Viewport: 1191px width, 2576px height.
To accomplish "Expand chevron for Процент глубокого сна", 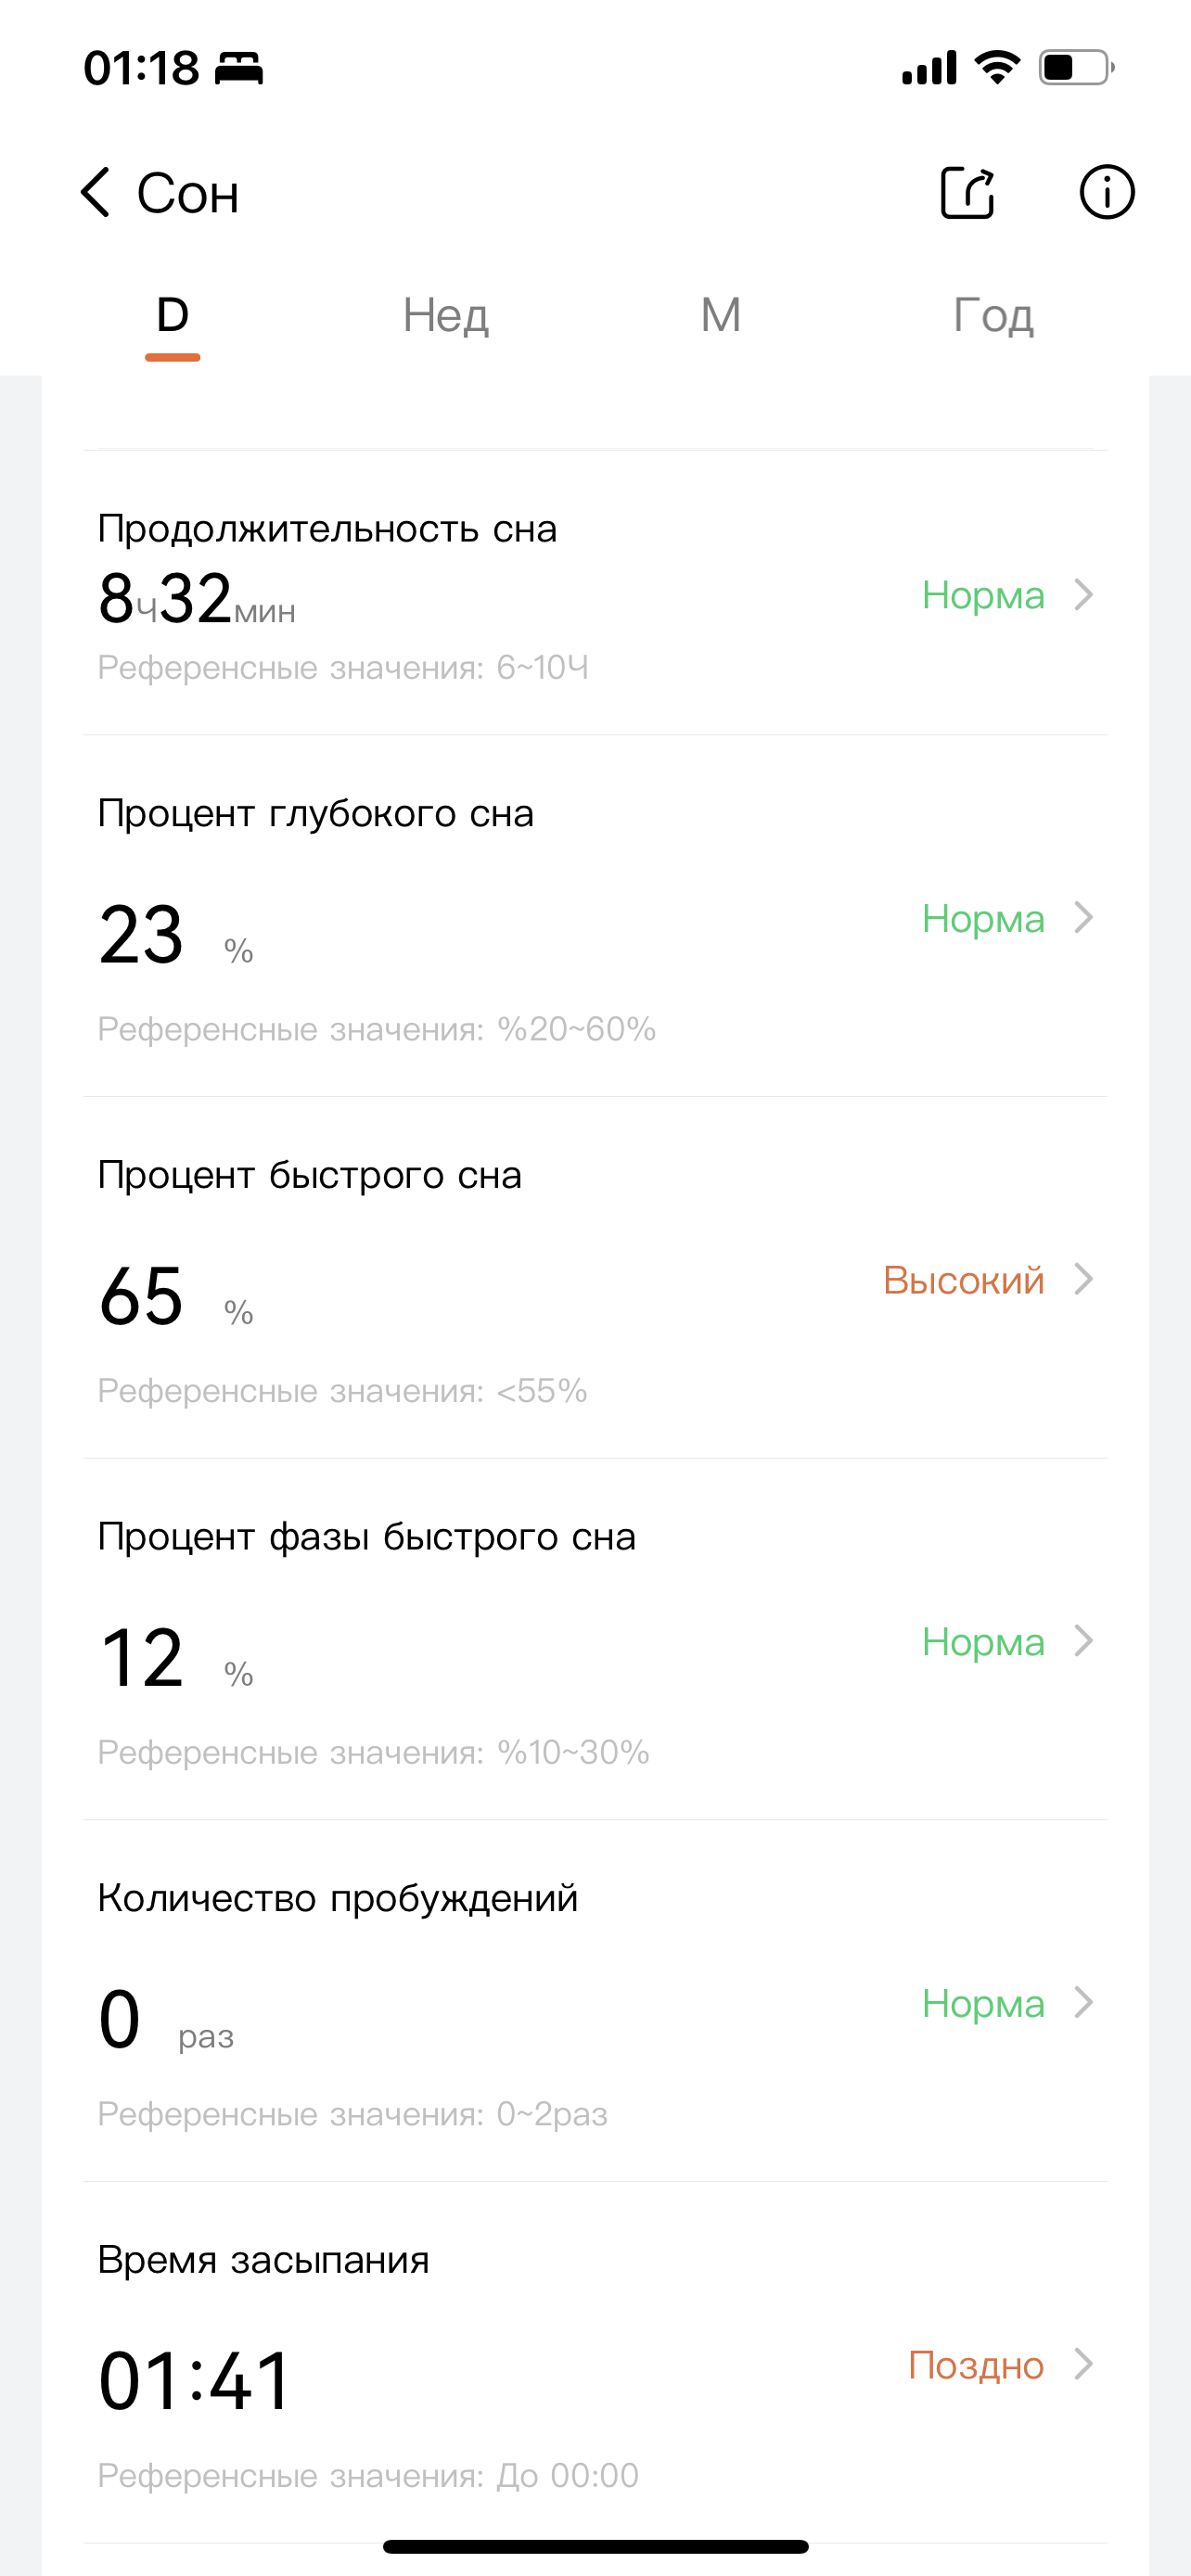I will pyautogui.click(x=1083, y=918).
